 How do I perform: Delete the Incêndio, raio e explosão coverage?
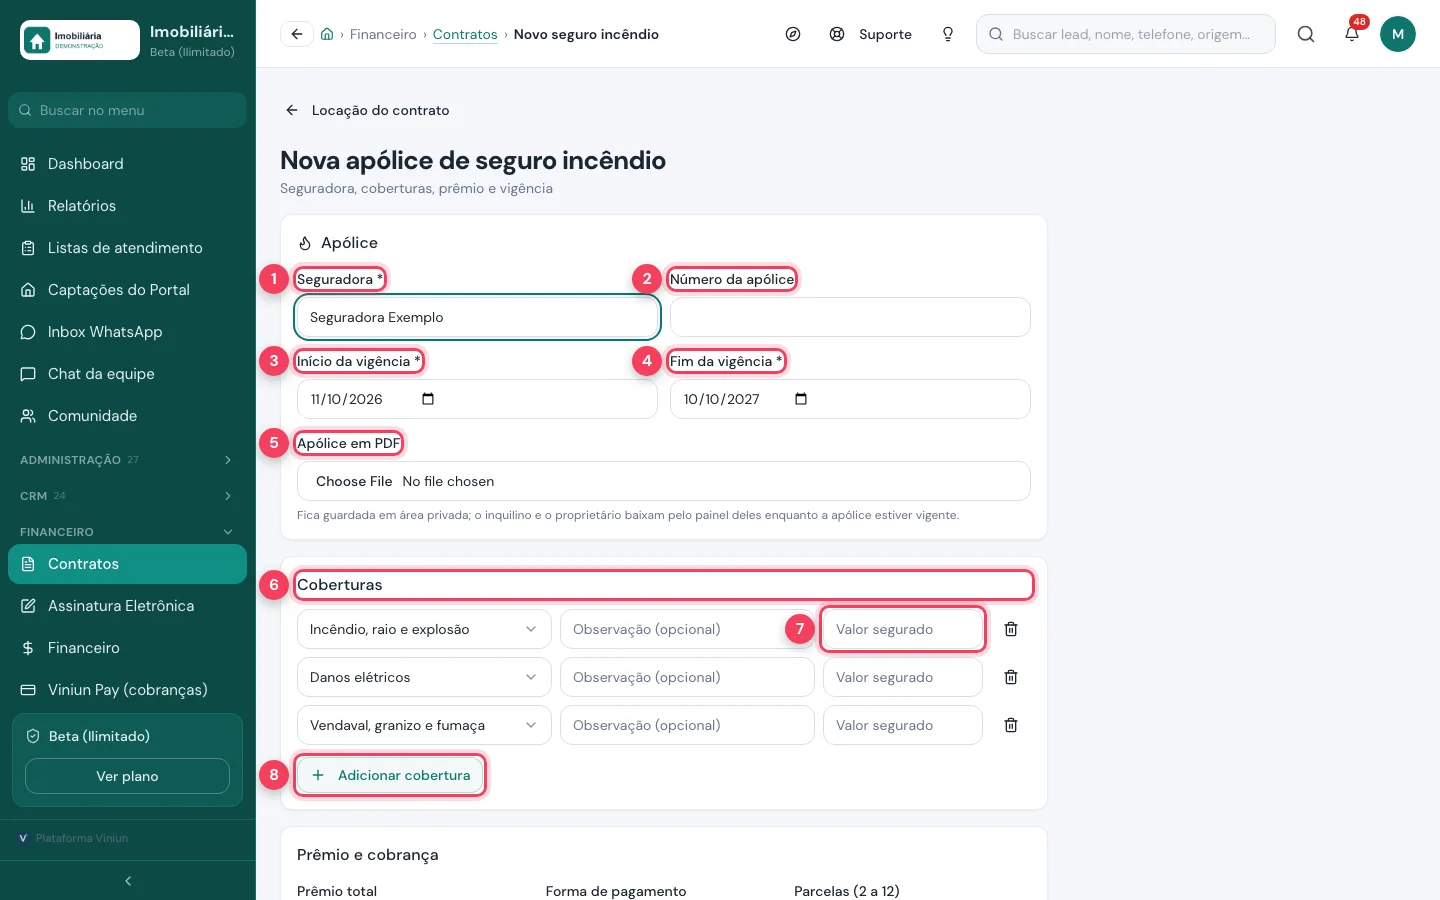(x=1011, y=629)
